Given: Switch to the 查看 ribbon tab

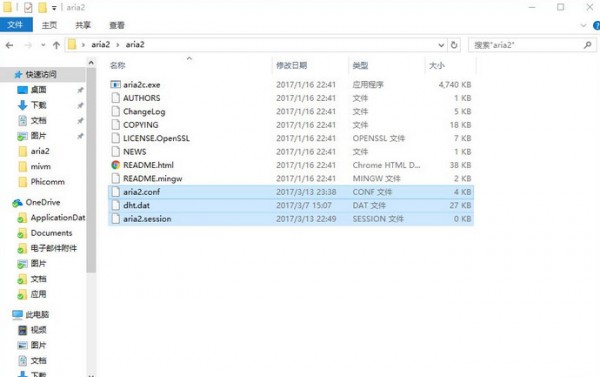Looking at the screenshot, I should (117, 25).
